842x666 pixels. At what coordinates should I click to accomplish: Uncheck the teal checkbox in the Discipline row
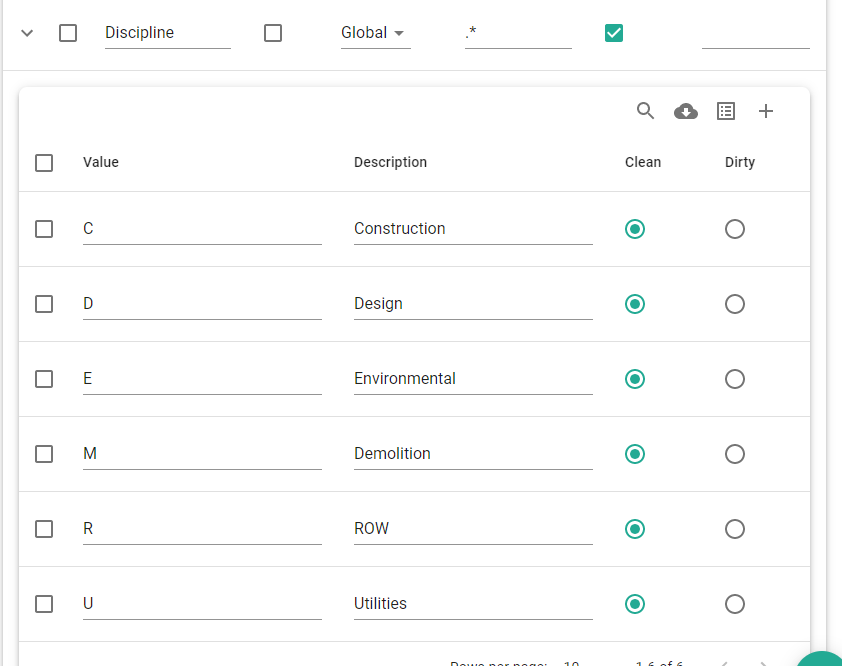(x=614, y=33)
